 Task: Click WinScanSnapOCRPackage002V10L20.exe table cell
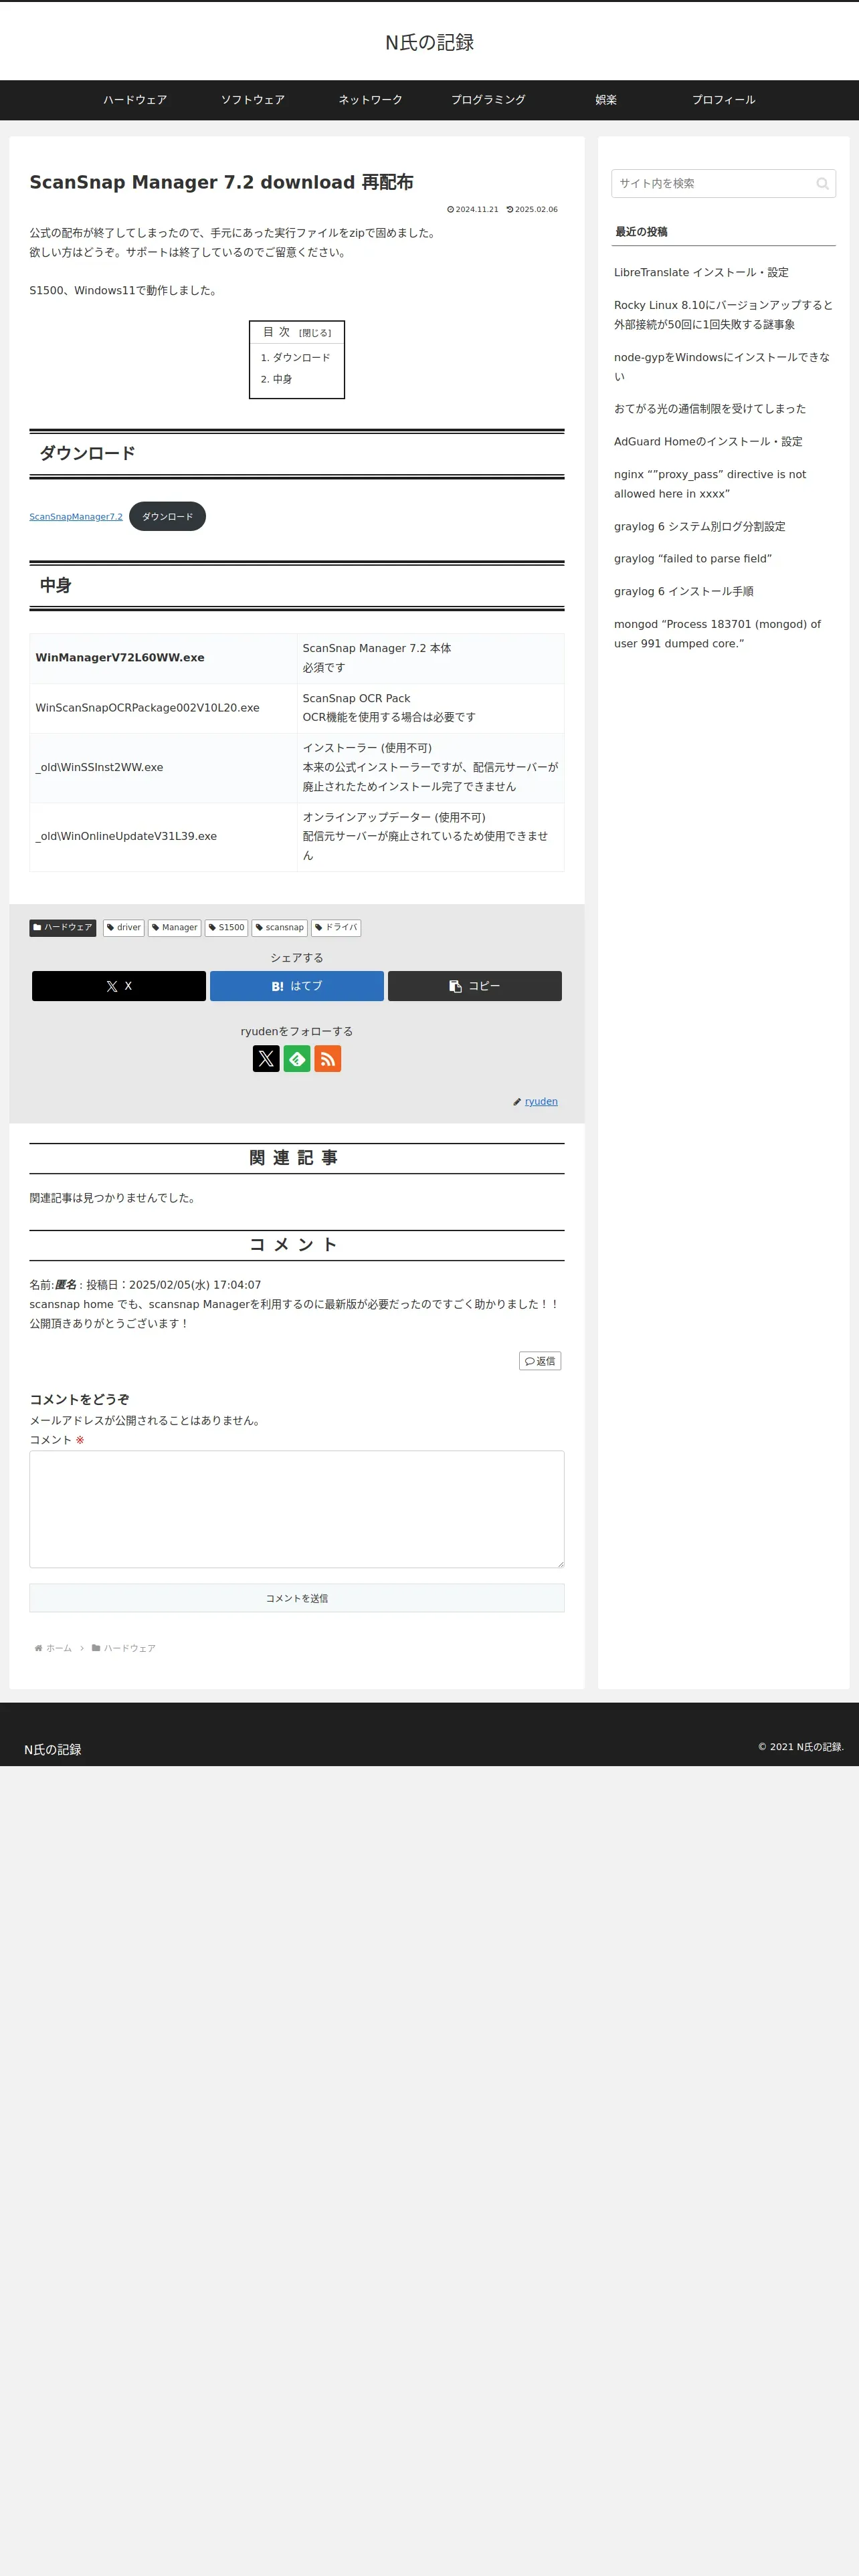click(163, 708)
